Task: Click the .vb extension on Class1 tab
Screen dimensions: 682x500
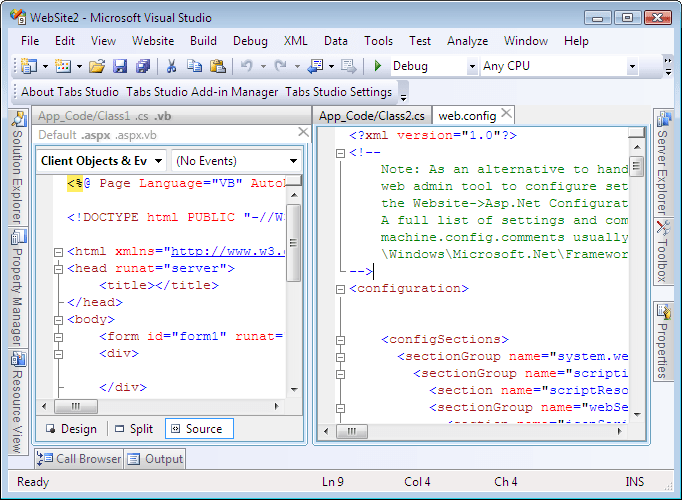Action: click(163, 116)
